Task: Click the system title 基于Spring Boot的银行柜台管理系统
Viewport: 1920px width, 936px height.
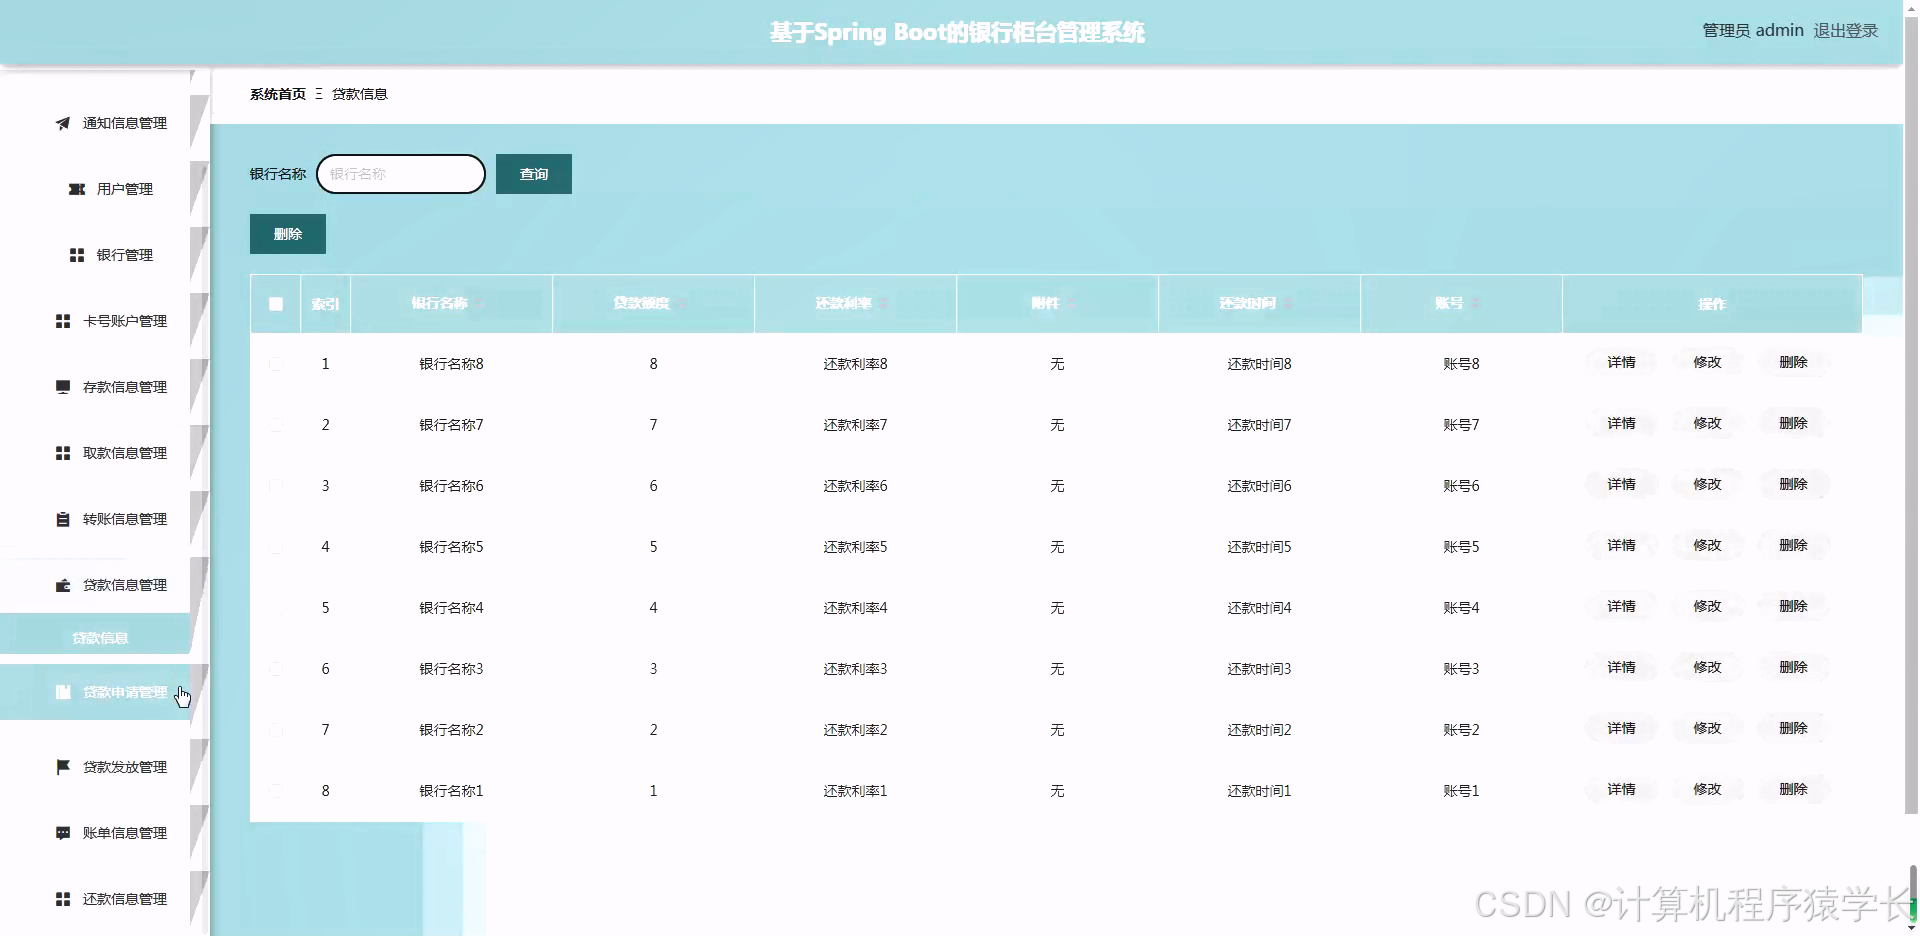Action: 957,32
